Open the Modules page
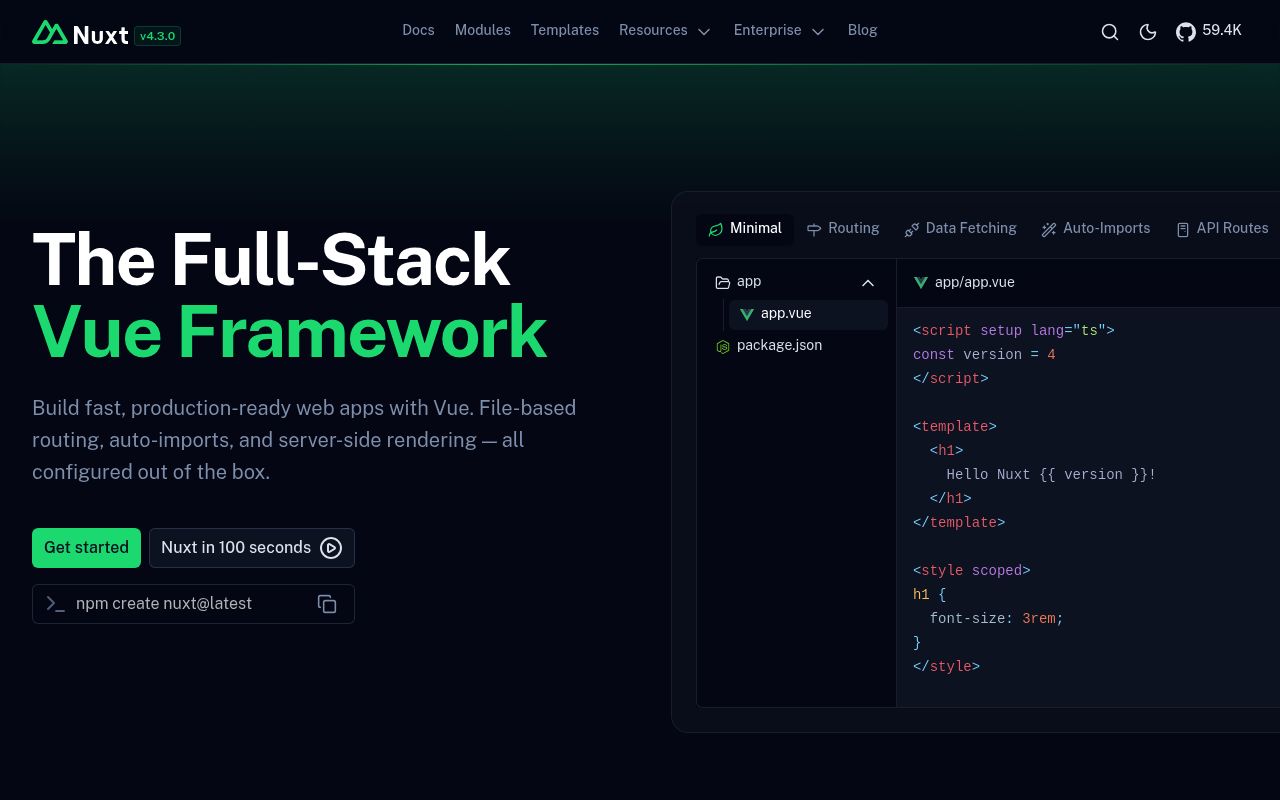 pos(482,31)
